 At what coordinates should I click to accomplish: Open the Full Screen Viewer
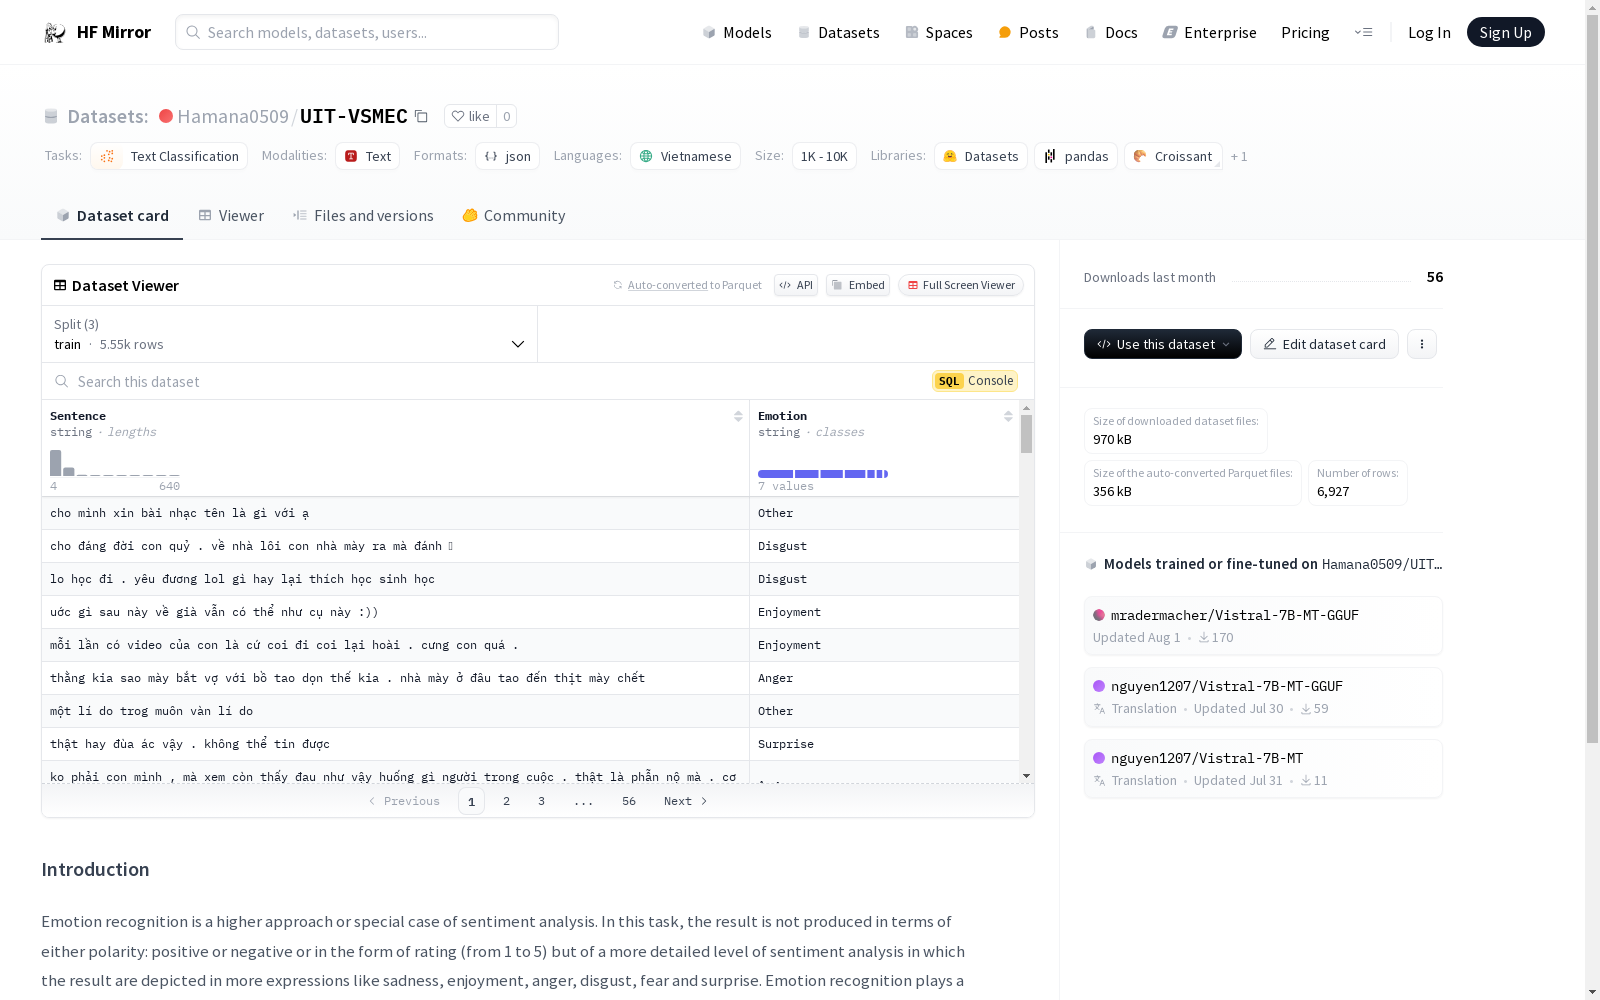click(x=960, y=285)
